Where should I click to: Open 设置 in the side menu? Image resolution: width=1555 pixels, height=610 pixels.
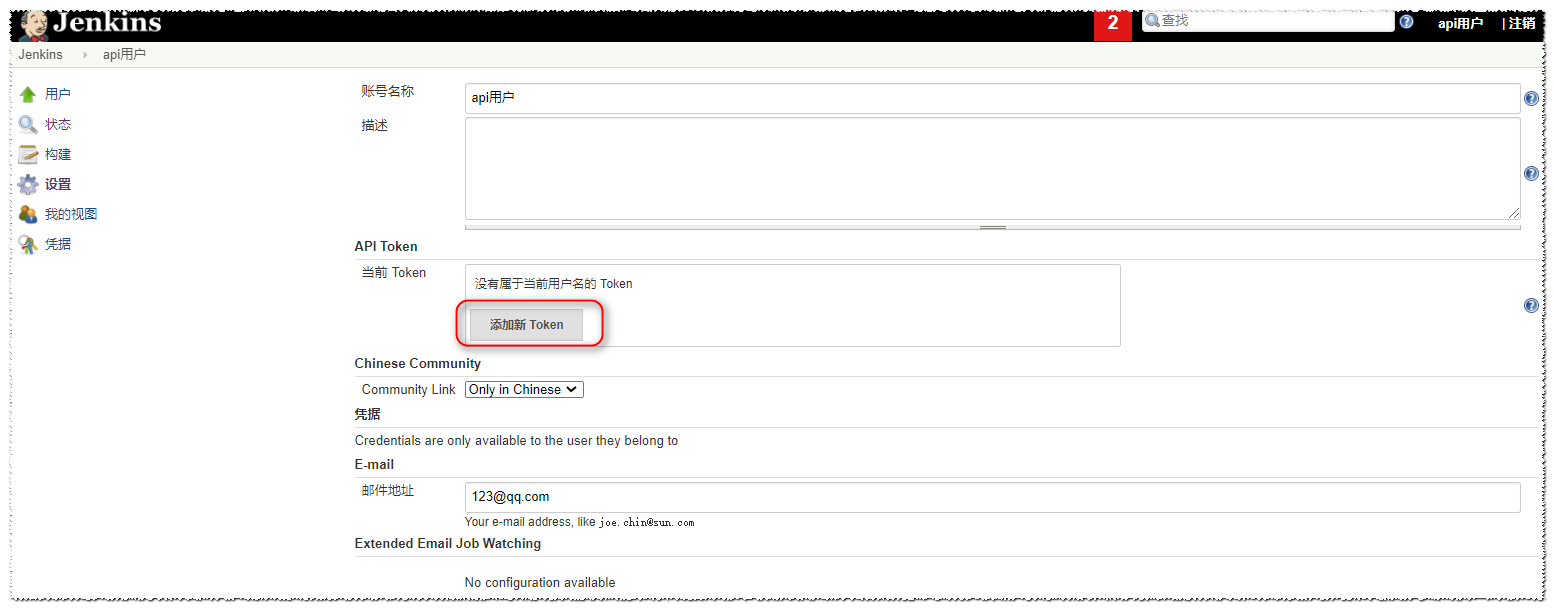58,185
